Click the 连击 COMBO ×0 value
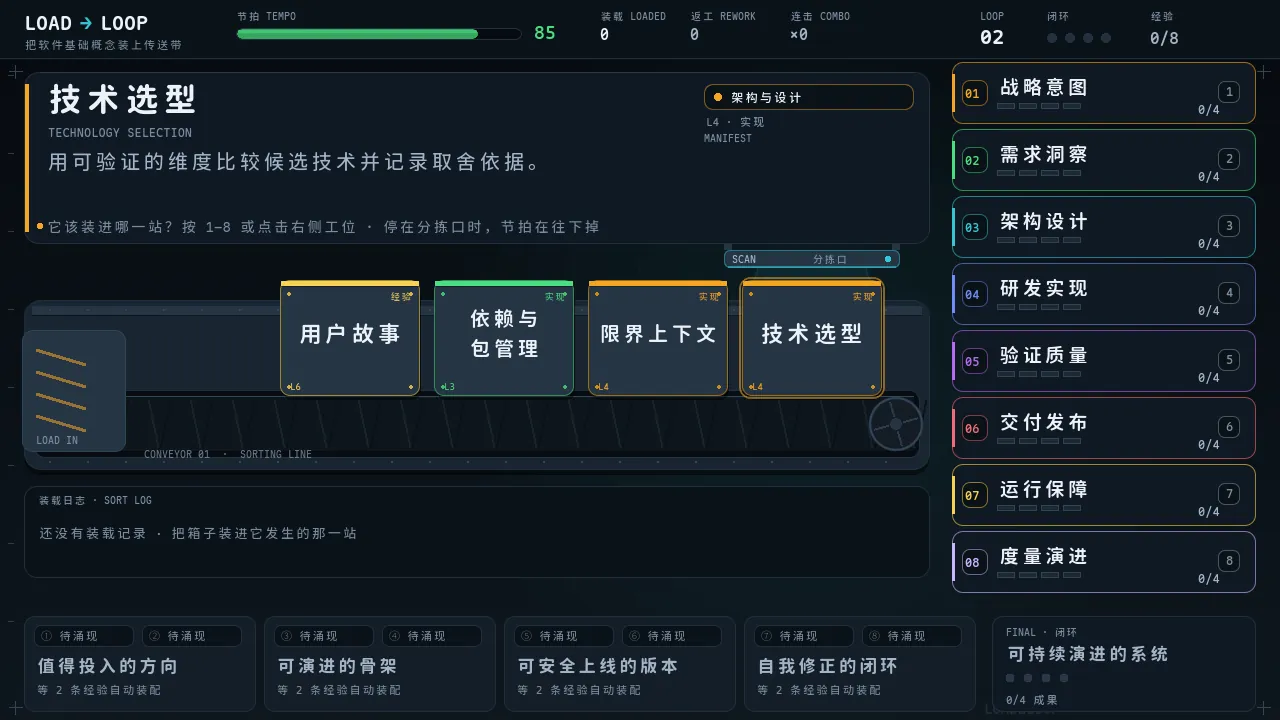This screenshot has width=1280, height=720. click(799, 34)
